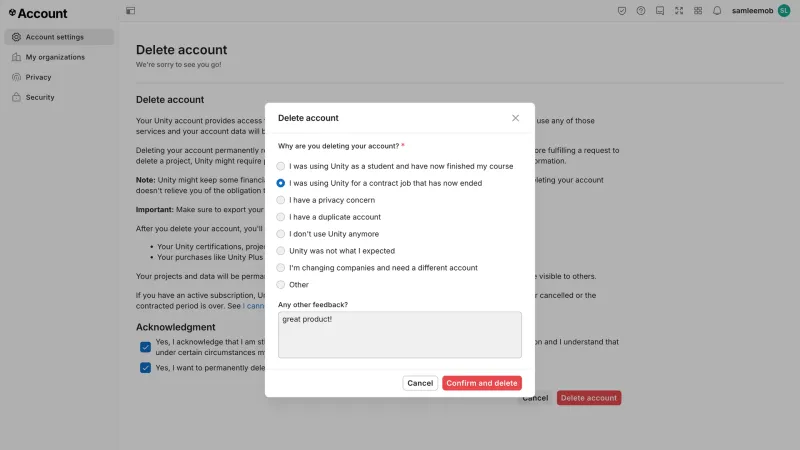The height and width of the screenshot is (450, 800).
Task: Open the shield icon in top bar
Action: (621, 11)
